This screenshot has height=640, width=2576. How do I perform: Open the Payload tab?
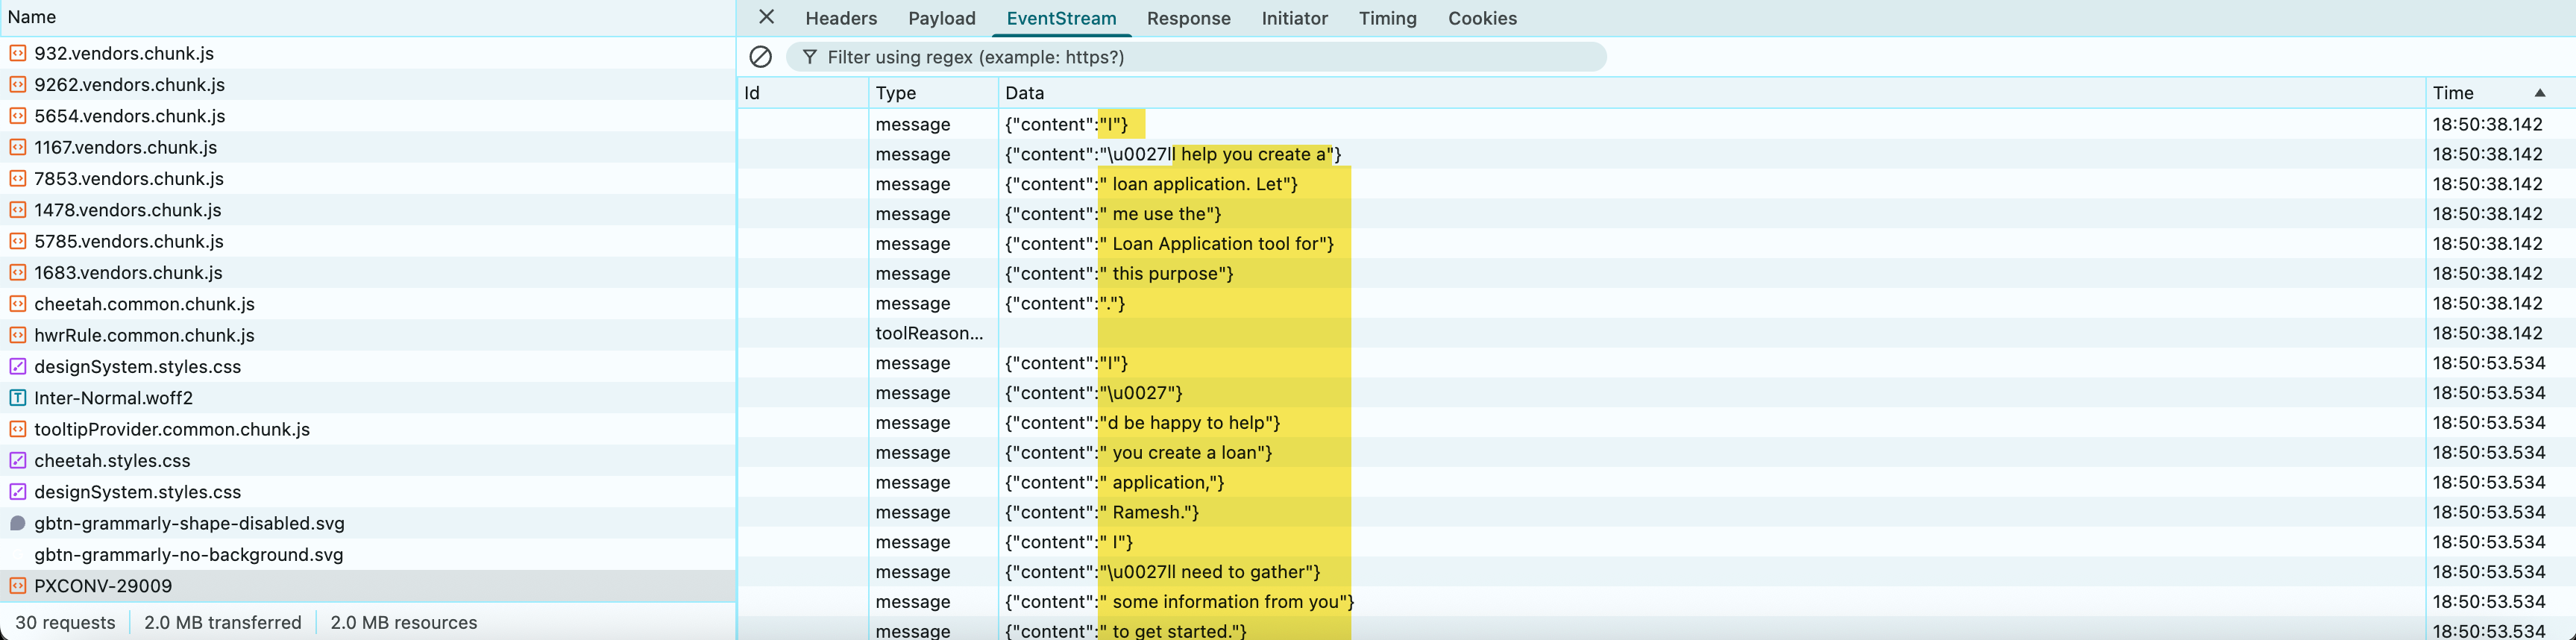(x=941, y=18)
